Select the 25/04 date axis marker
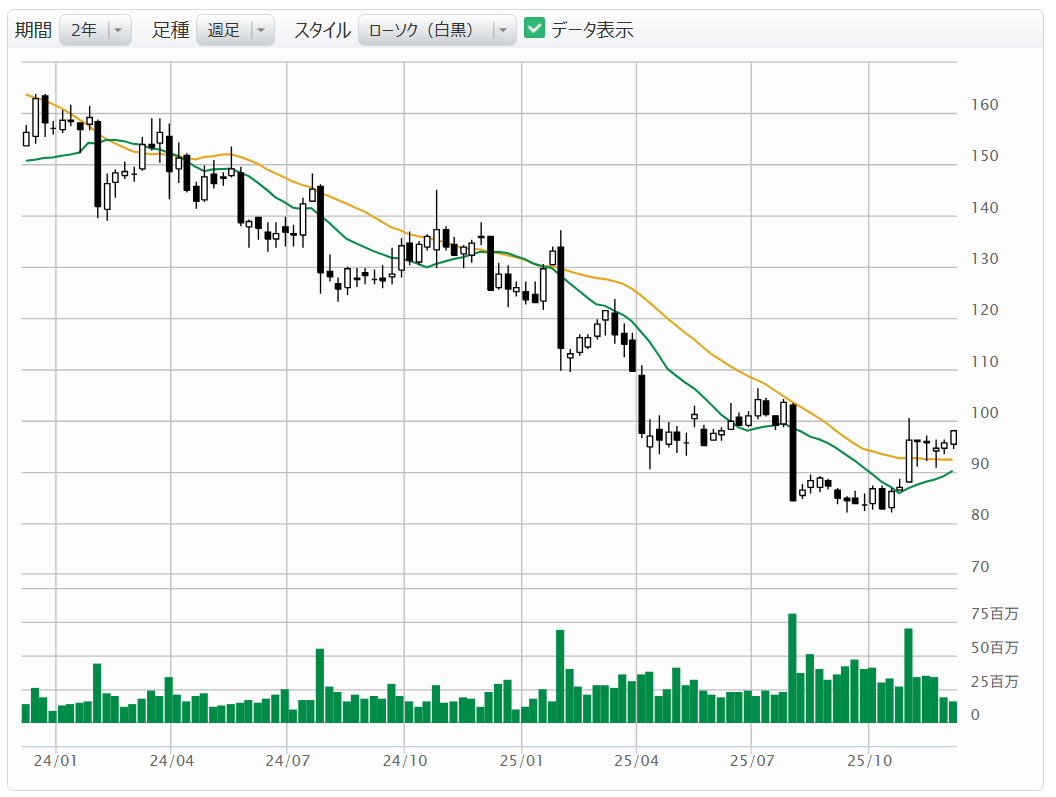This screenshot has height=797, width=1056. pos(637,761)
